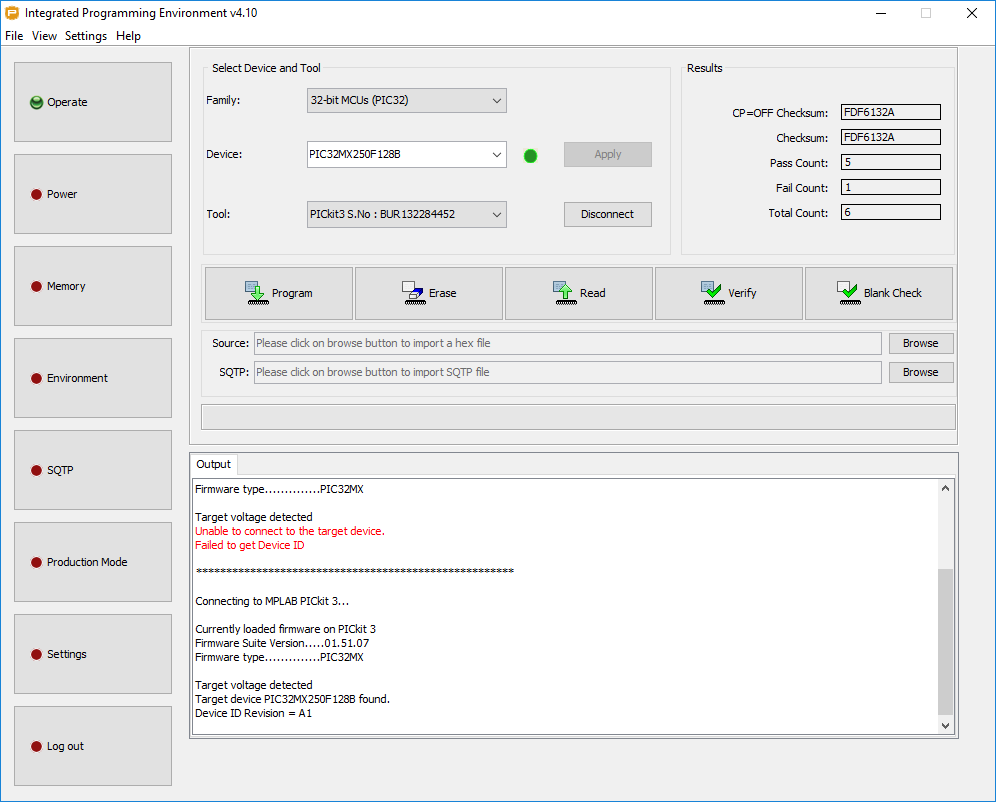
Task: Click the Blank Check button
Action: pos(878,293)
